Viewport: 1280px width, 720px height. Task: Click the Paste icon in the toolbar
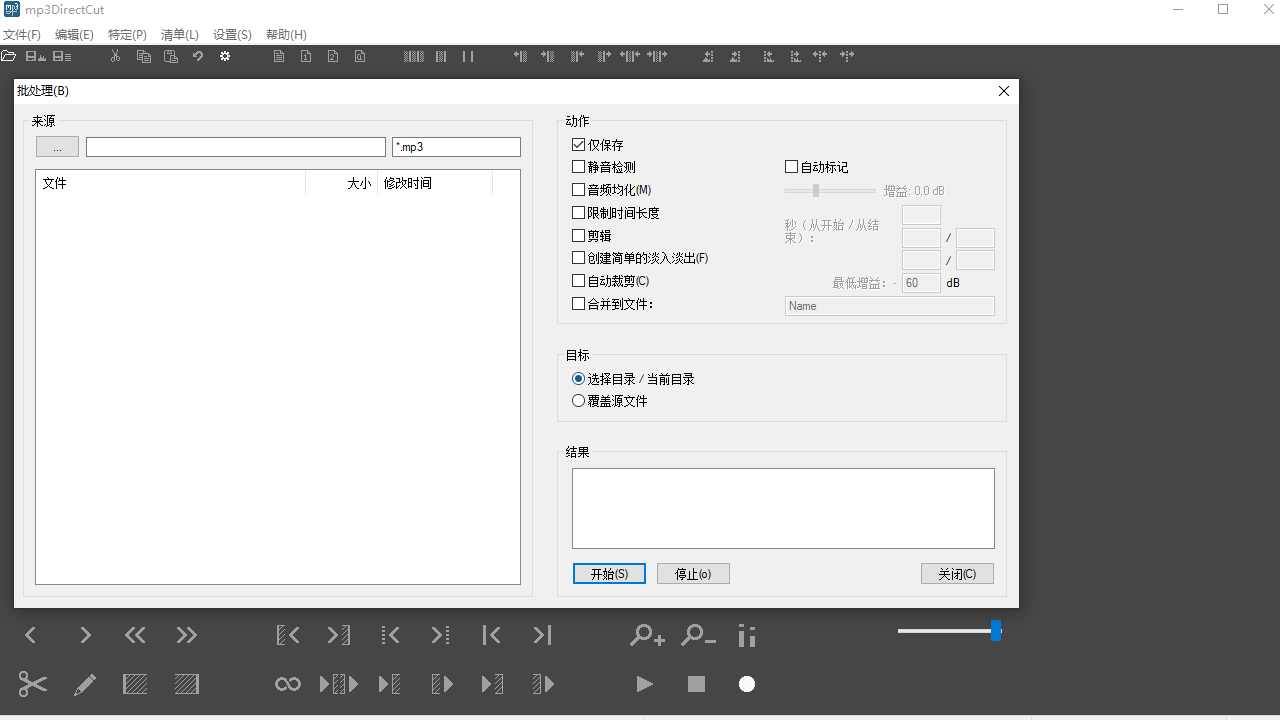pos(170,56)
